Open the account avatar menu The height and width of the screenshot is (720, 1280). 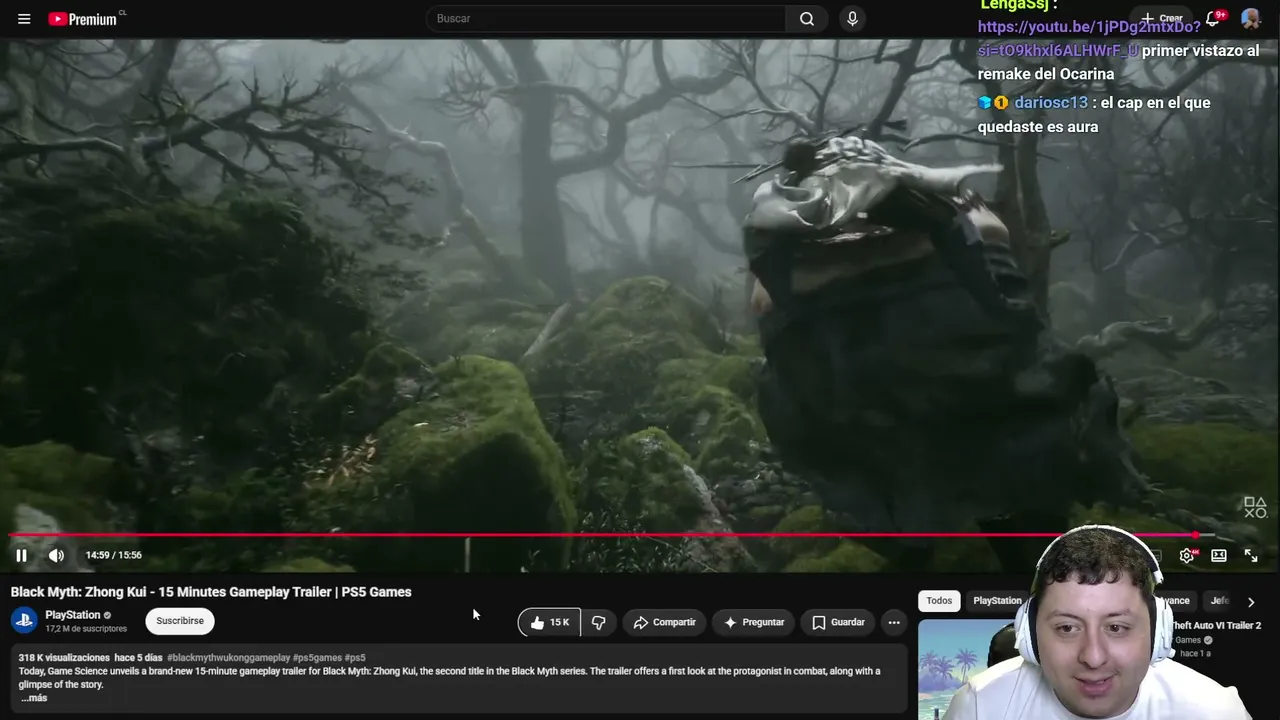[1250, 19]
